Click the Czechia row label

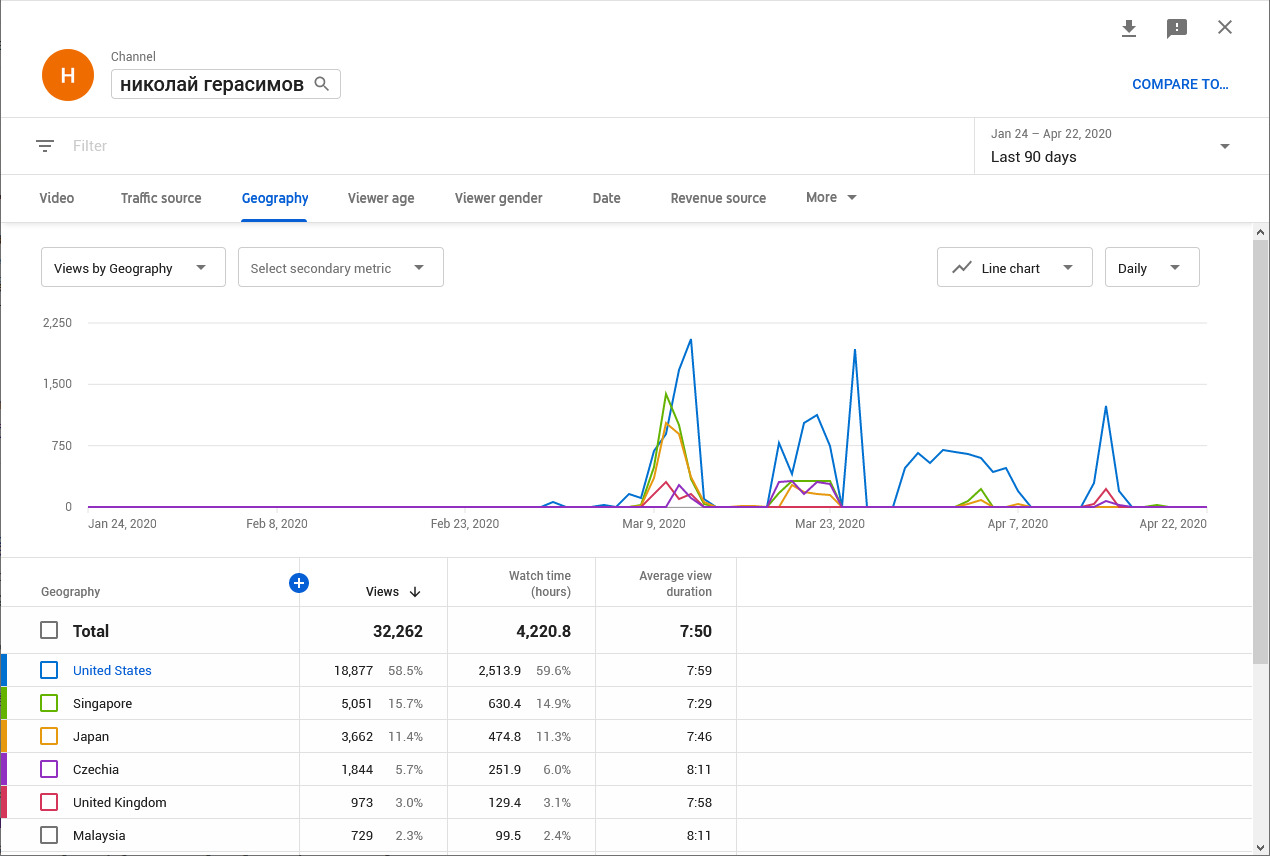click(x=96, y=769)
